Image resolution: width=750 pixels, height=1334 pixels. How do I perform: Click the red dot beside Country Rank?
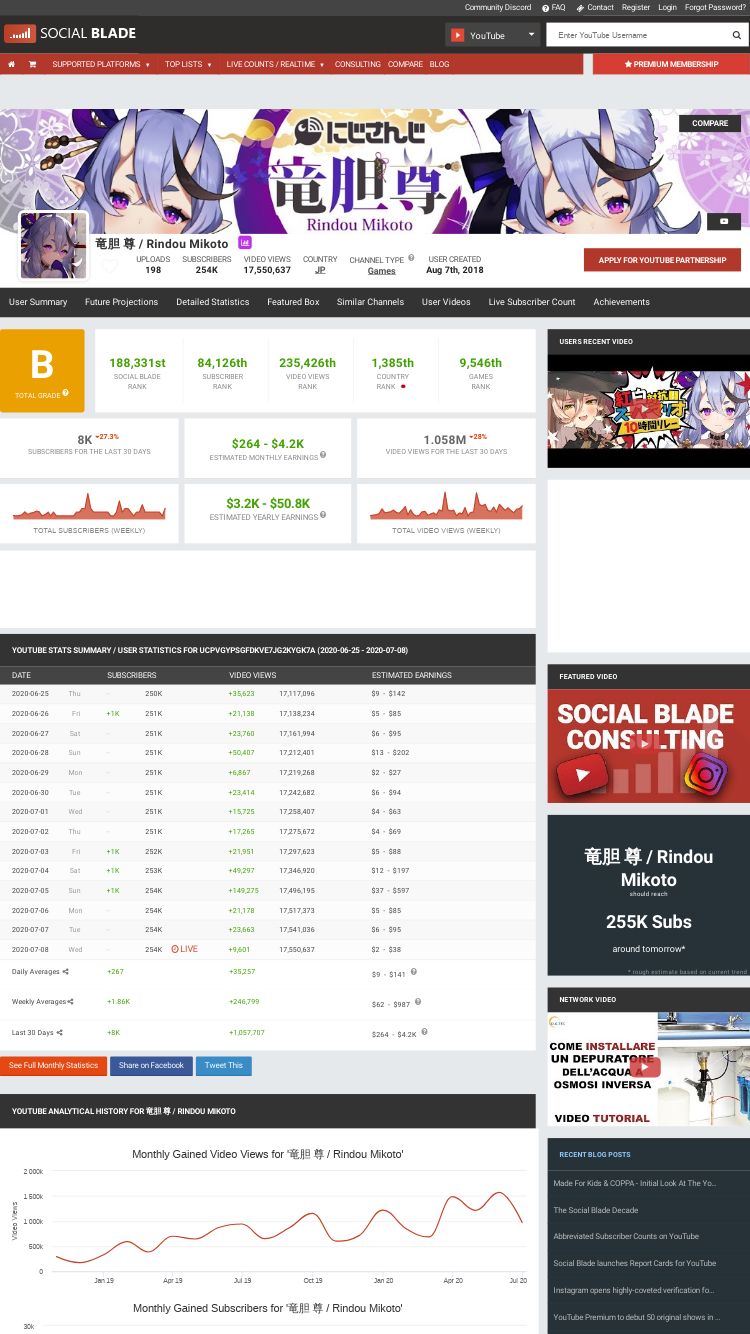[x=403, y=386]
